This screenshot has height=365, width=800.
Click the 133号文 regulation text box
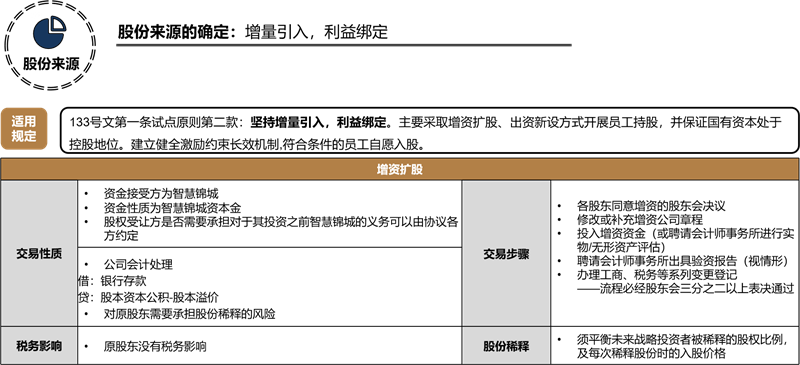coord(429,130)
